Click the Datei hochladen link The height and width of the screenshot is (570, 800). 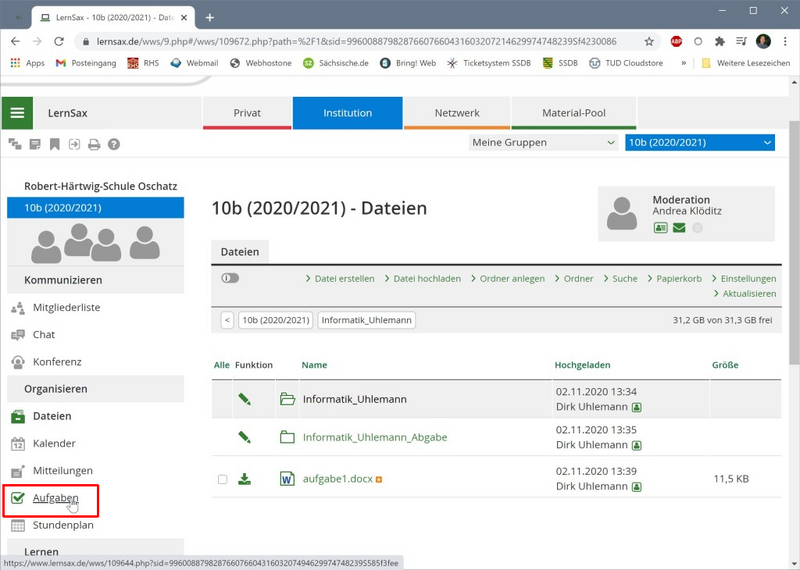[x=427, y=279]
